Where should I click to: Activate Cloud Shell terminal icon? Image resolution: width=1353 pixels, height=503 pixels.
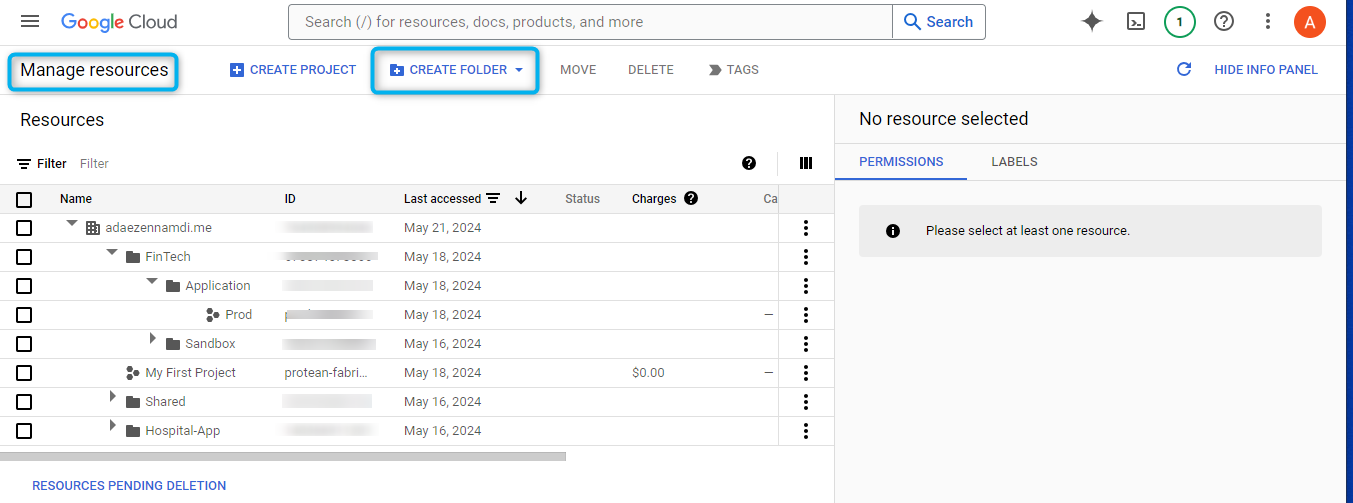click(x=1136, y=22)
